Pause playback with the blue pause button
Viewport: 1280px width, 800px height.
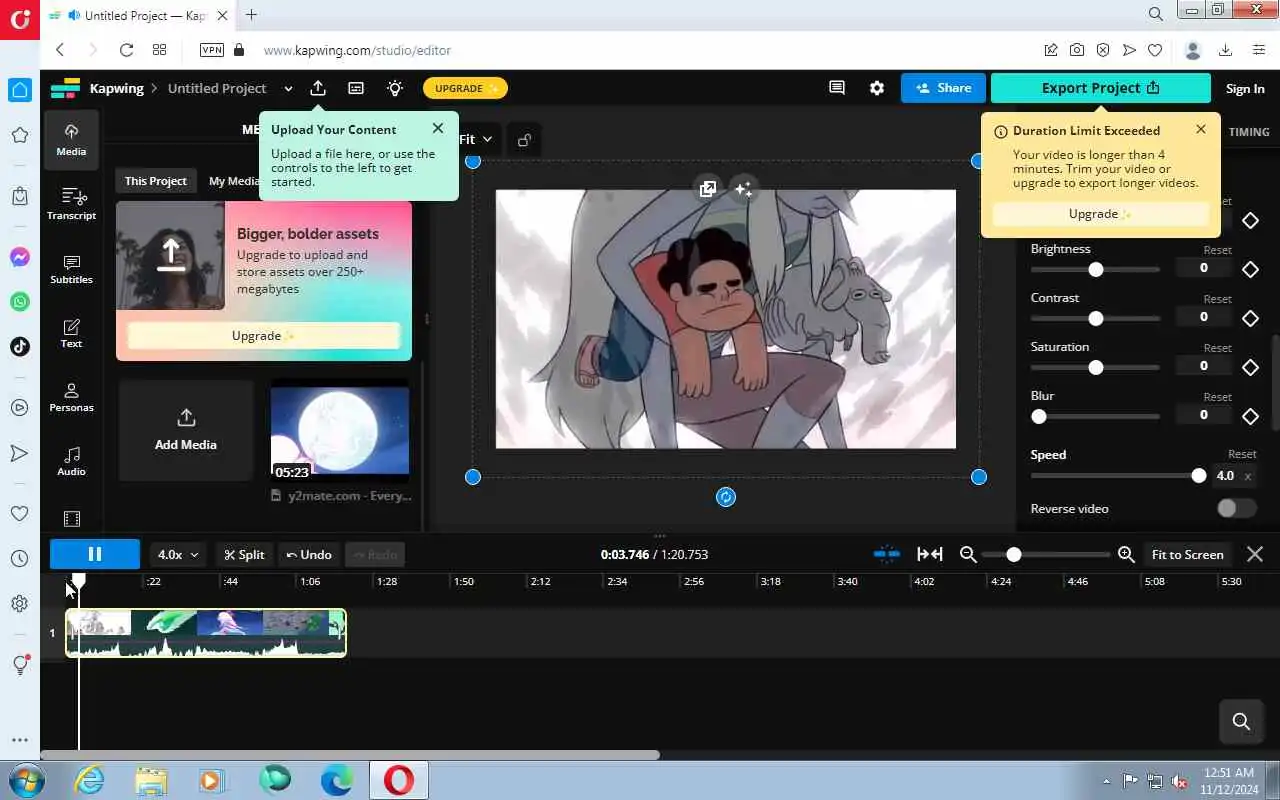[x=95, y=554]
